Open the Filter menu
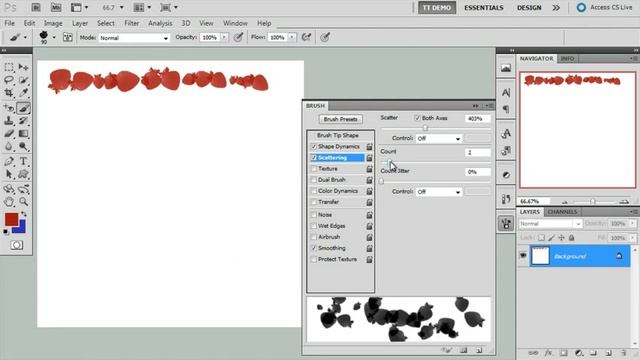640x360 pixels. 131,23
